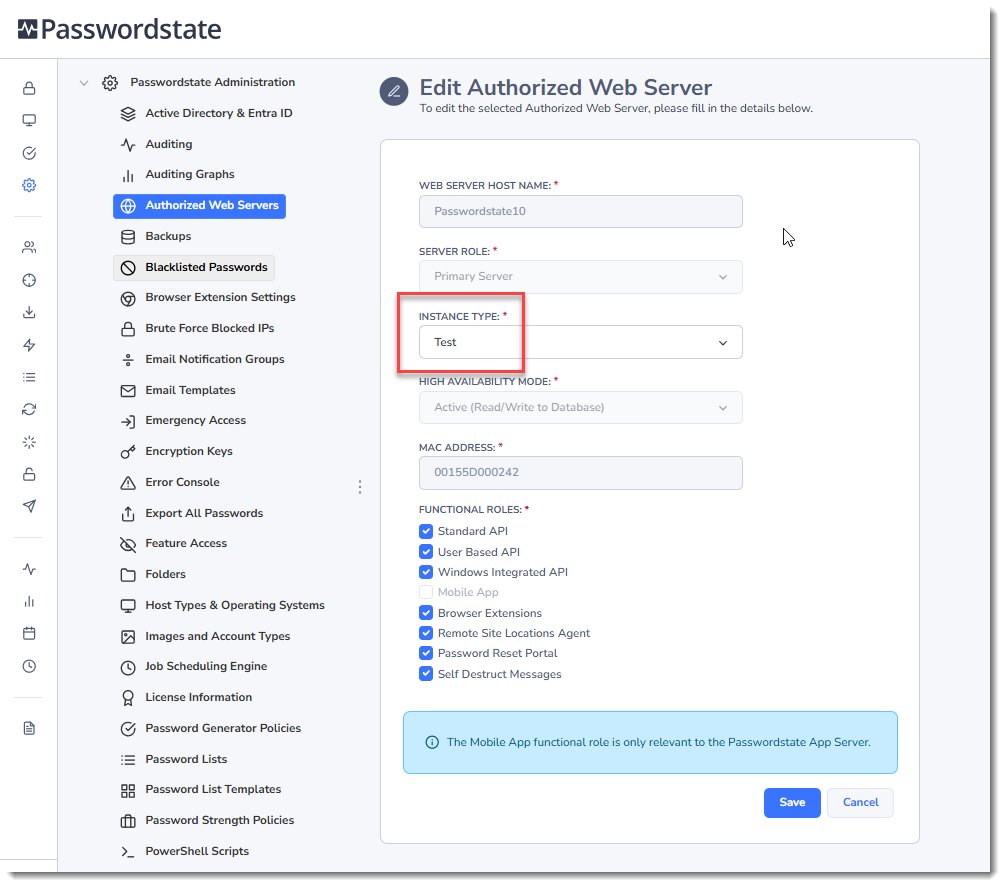Click the database icon next to Backups
The image size is (1005, 887).
click(x=128, y=237)
